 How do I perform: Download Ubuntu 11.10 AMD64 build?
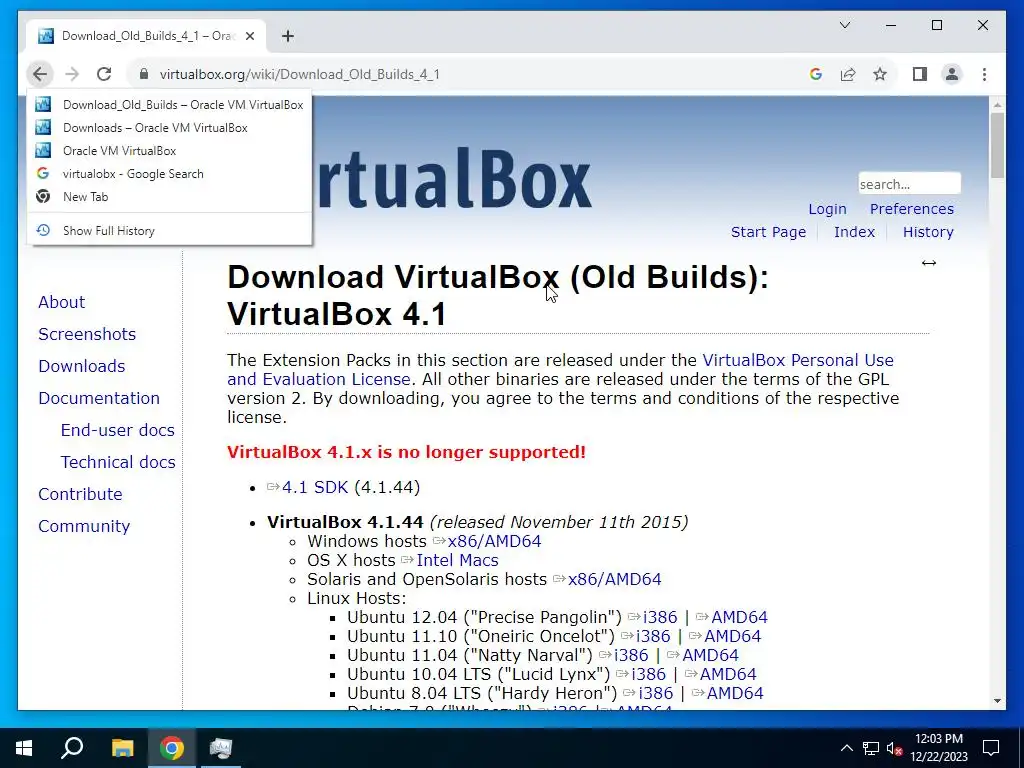(x=732, y=636)
